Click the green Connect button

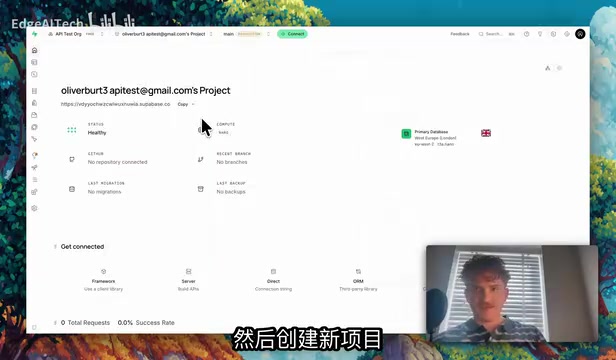(x=292, y=34)
